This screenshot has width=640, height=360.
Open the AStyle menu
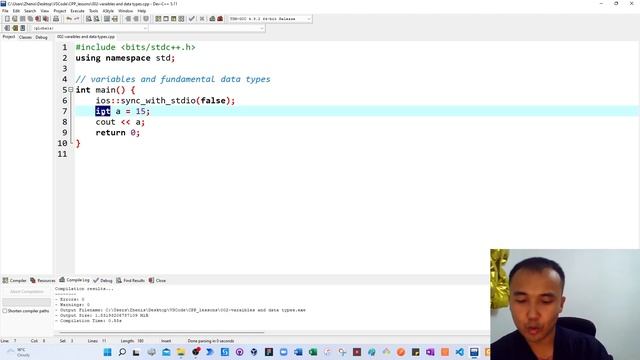(x=108, y=11)
